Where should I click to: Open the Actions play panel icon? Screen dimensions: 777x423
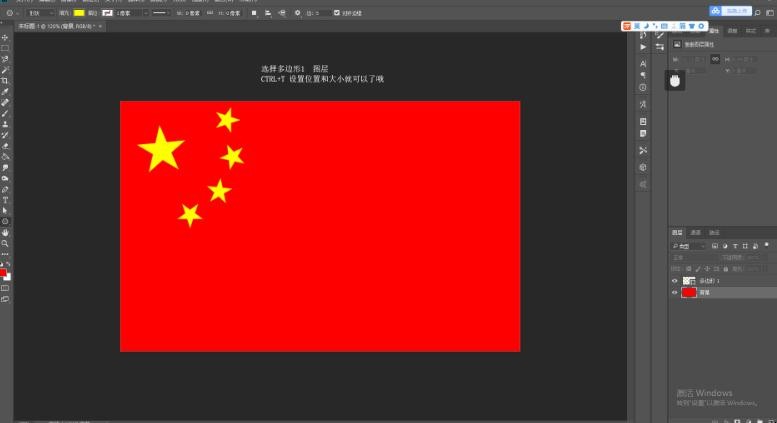[643, 47]
